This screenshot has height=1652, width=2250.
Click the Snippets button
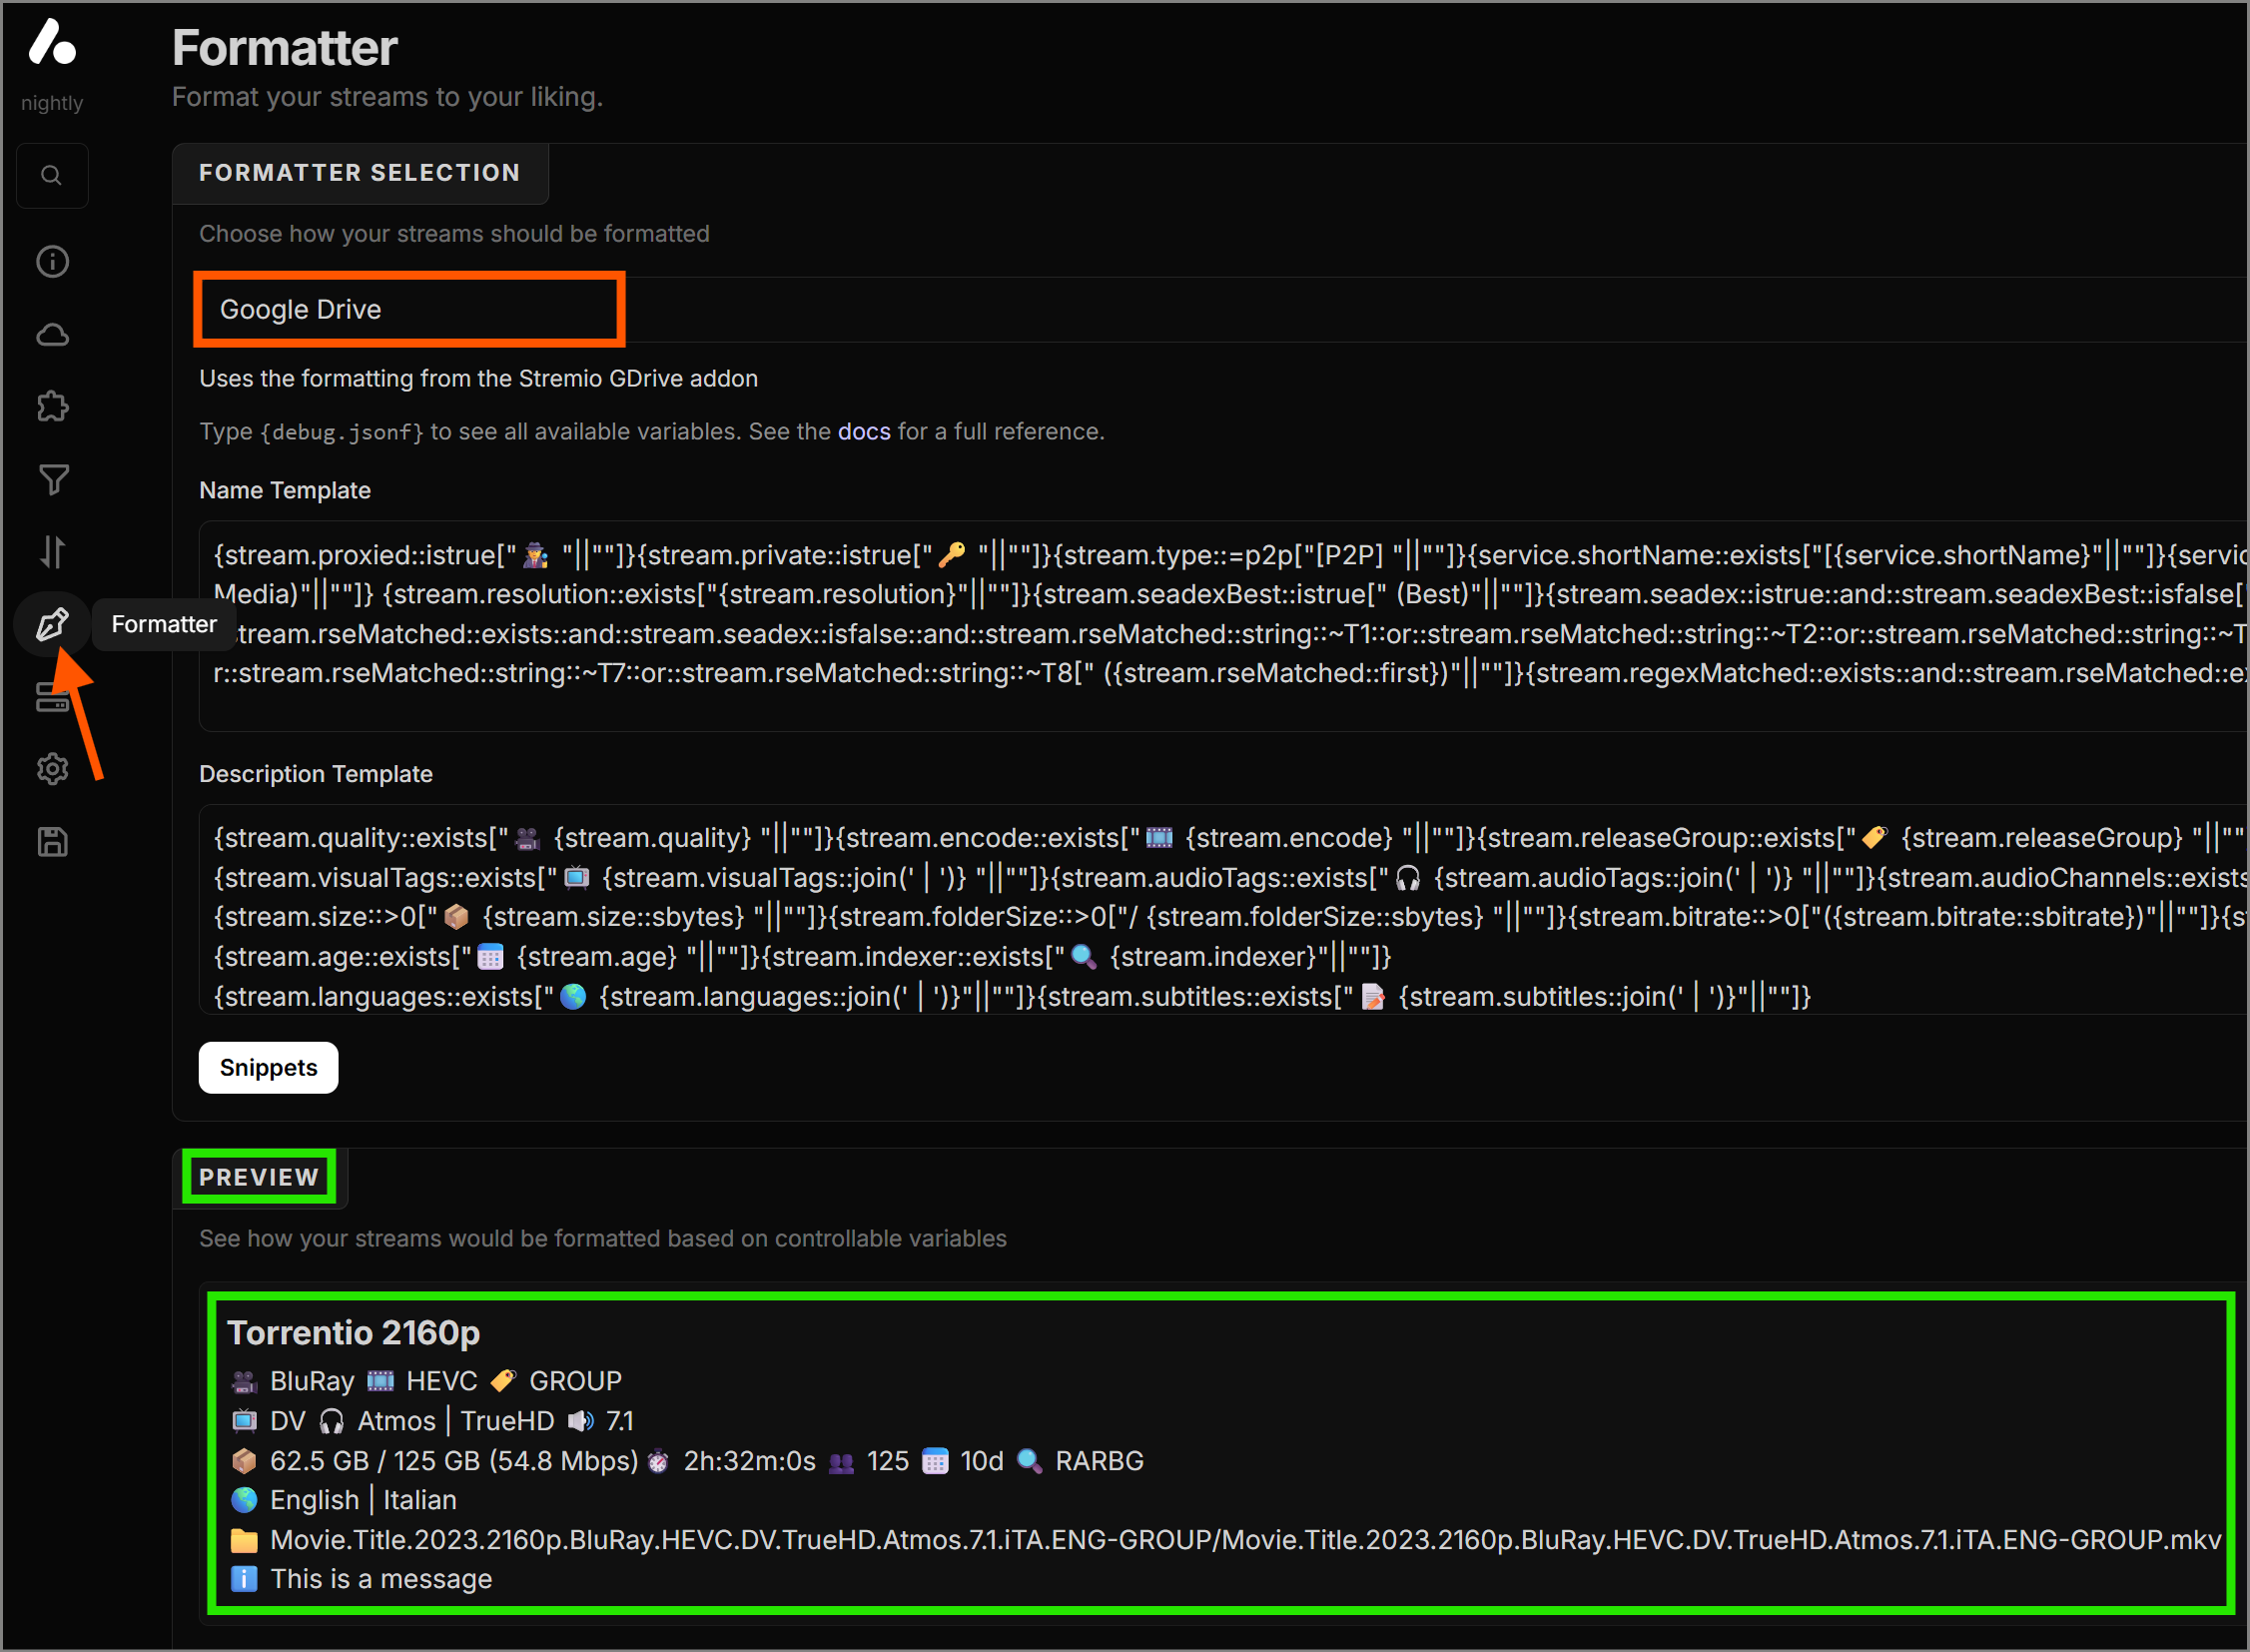pyautogui.click(x=268, y=1068)
